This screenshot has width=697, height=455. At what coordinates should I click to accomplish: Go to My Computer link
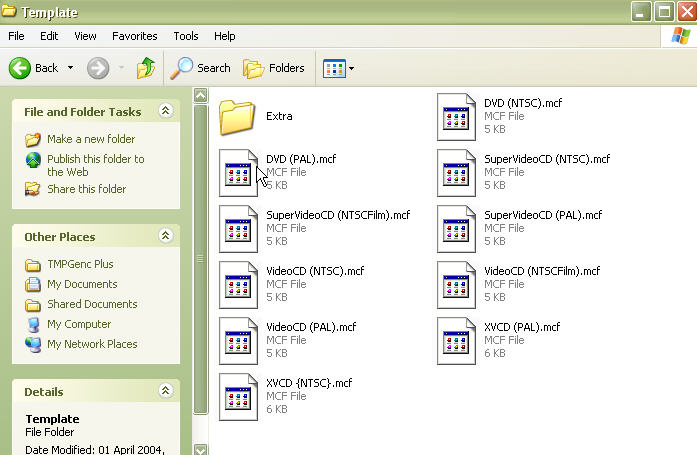79,324
